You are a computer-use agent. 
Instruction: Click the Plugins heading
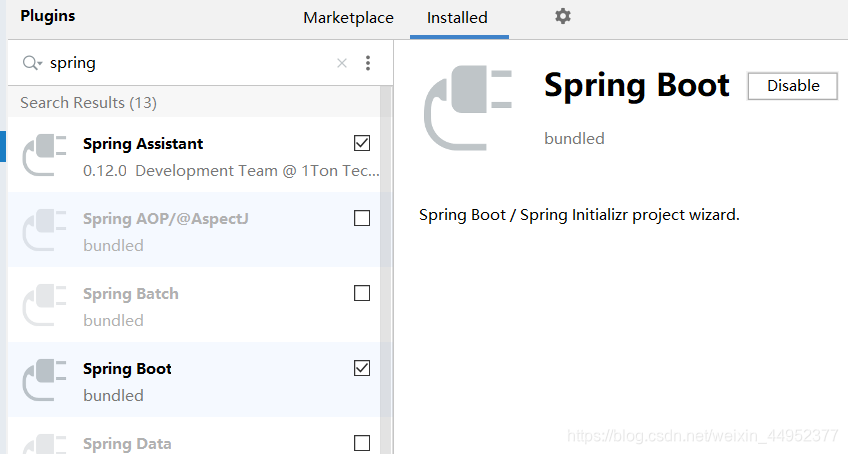click(48, 16)
